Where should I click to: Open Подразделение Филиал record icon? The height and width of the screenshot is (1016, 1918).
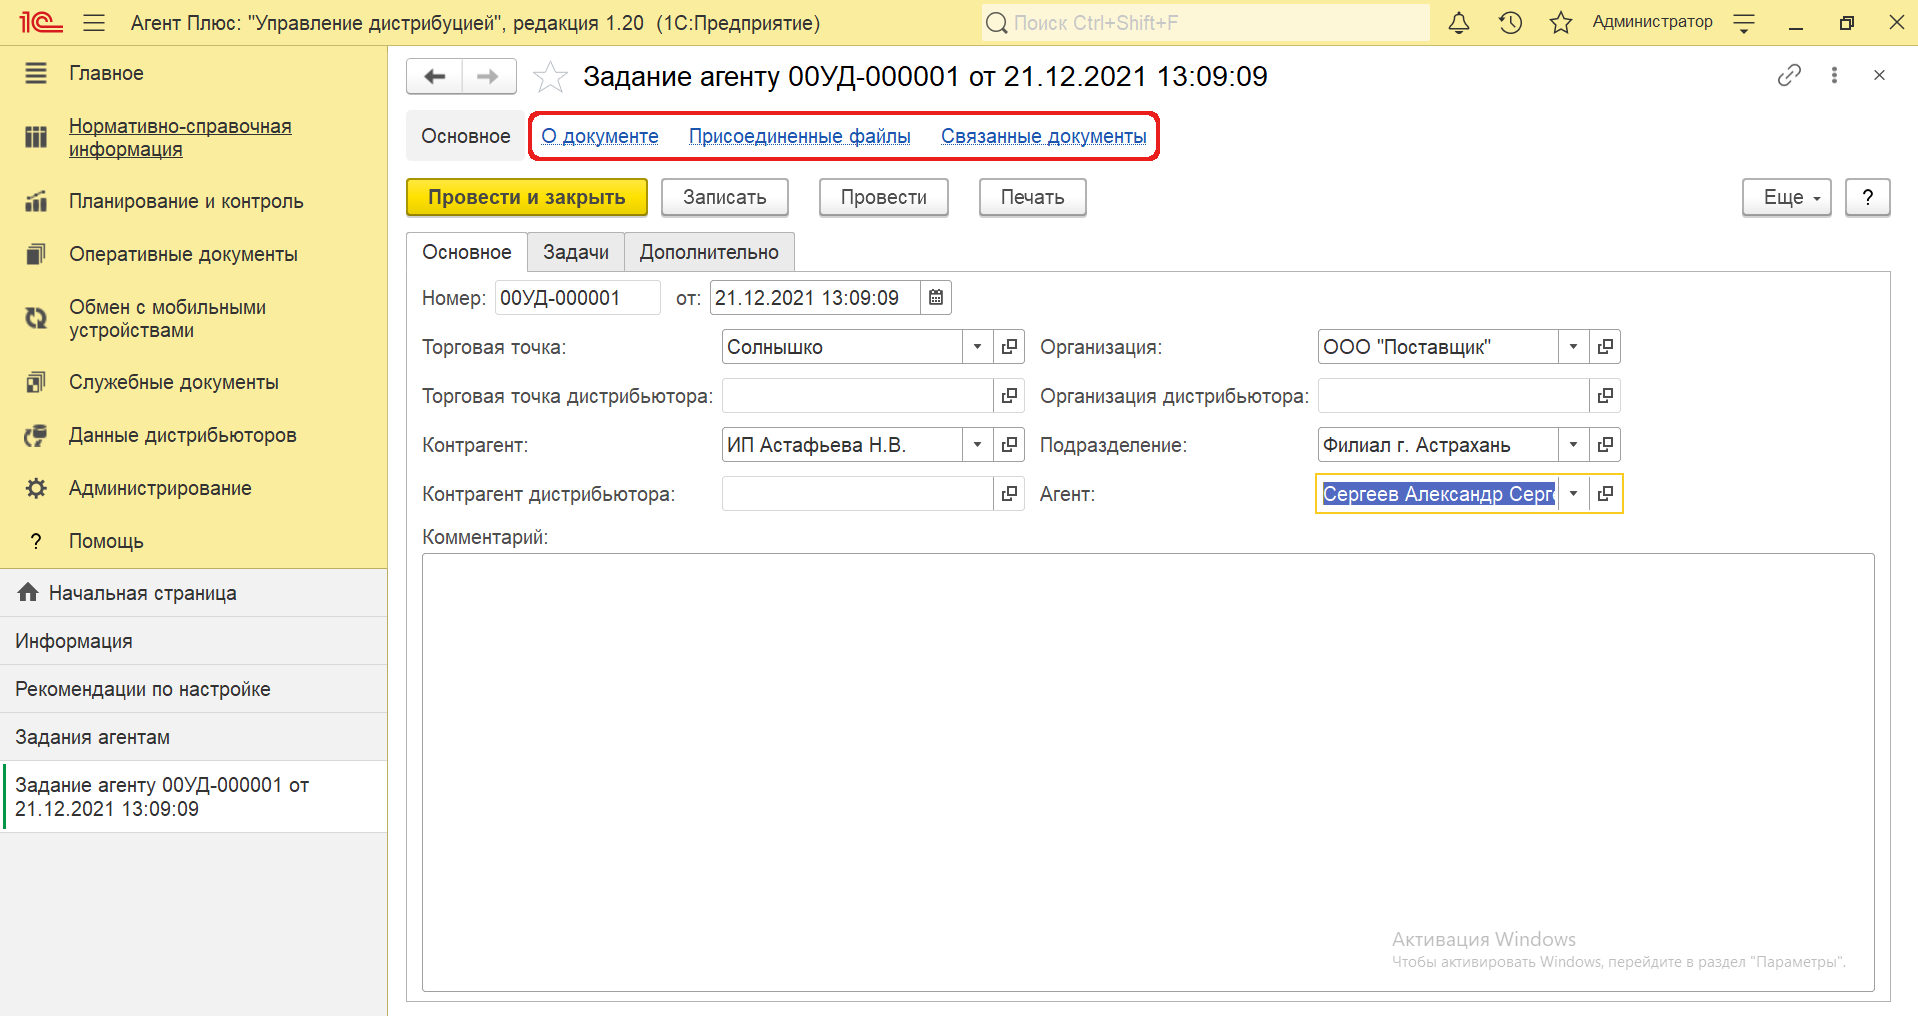click(x=1605, y=444)
